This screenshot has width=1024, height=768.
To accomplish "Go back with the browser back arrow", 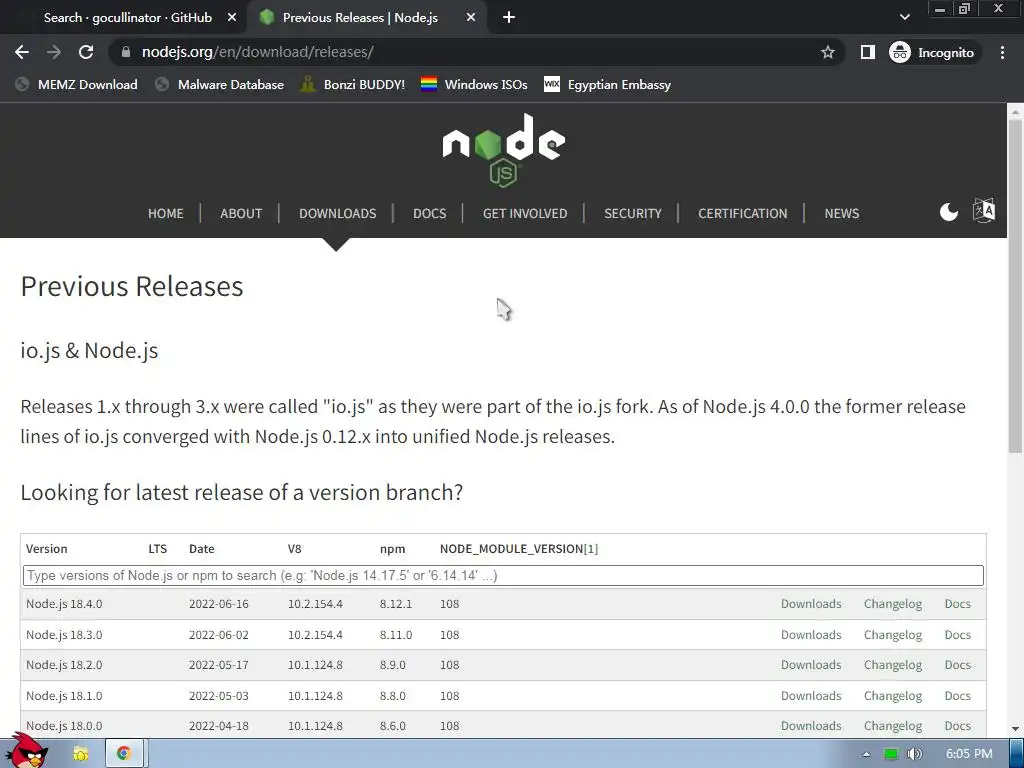I will coord(22,52).
